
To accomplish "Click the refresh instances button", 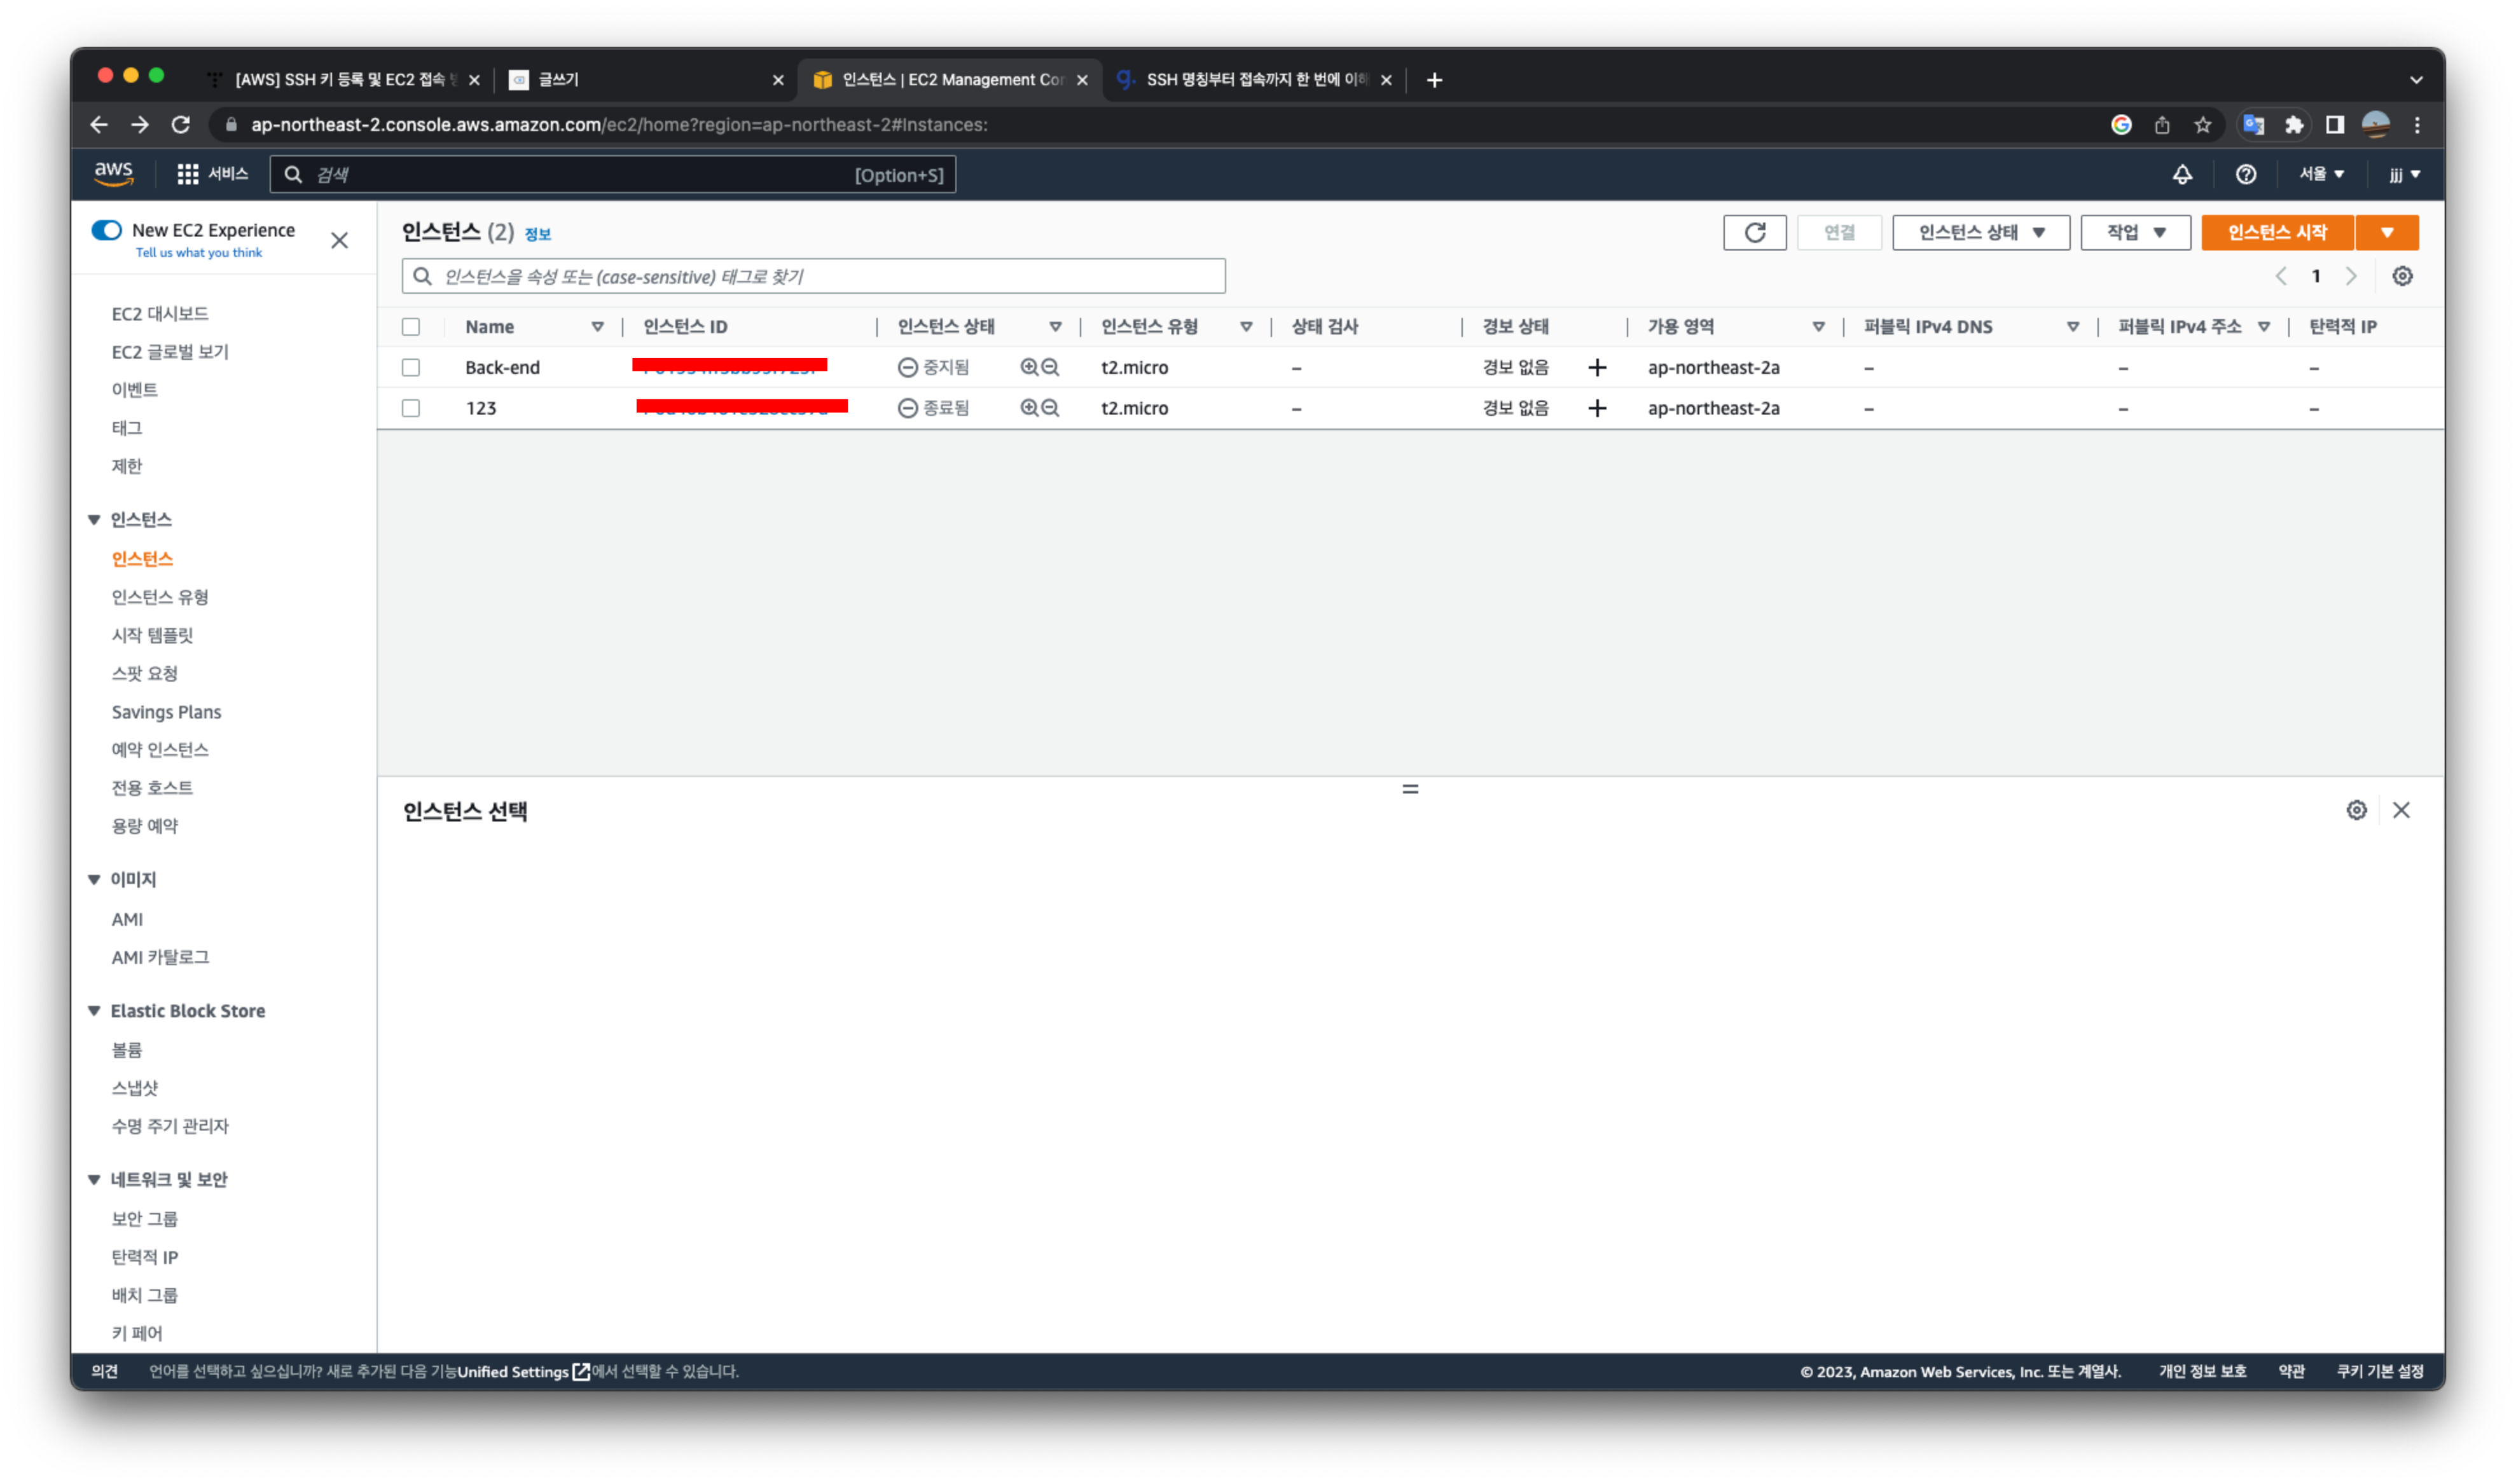I will coord(1754,232).
